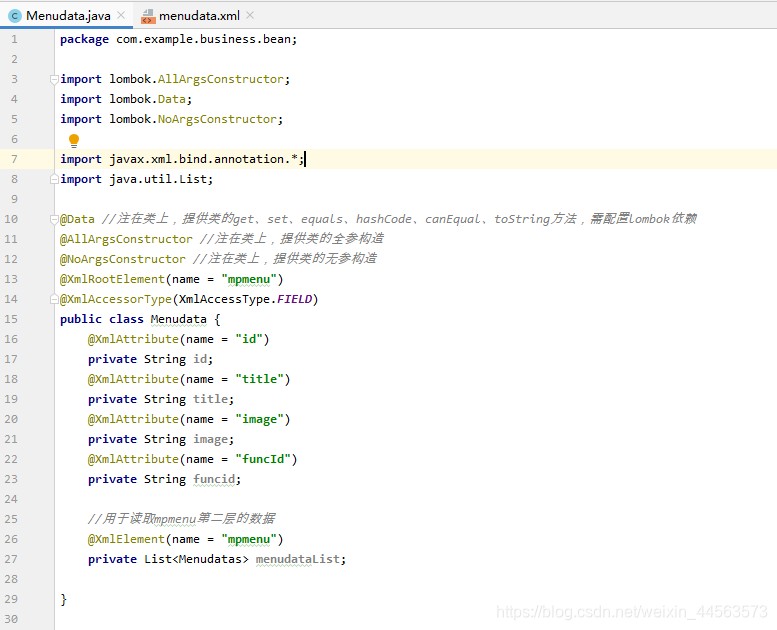Click the "funcId" attribute string
777x630 pixels.
(263, 459)
